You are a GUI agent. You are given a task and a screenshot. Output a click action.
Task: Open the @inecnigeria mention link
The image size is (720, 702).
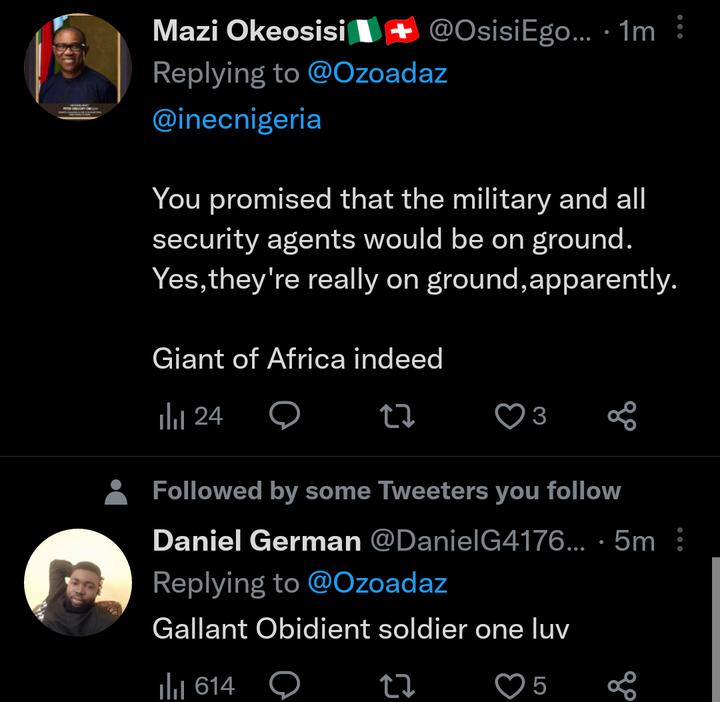(x=237, y=119)
